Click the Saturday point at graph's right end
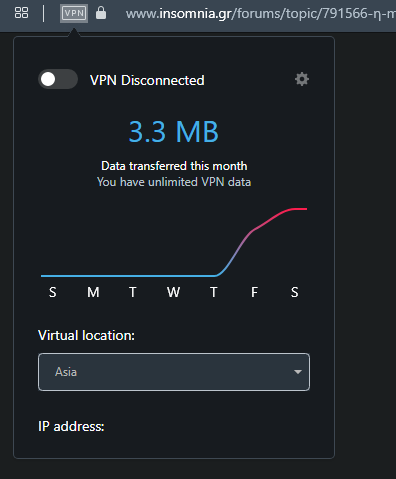The image size is (396, 479). (x=306, y=209)
